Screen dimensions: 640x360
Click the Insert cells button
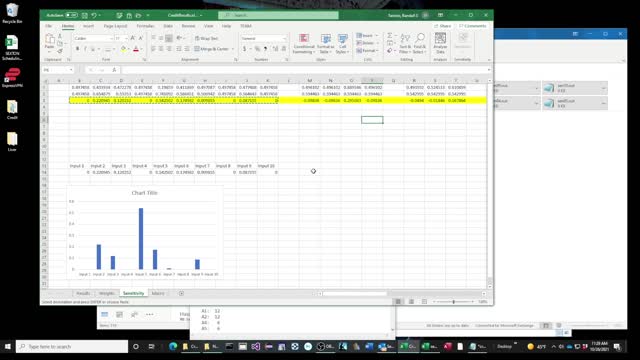coord(364,36)
